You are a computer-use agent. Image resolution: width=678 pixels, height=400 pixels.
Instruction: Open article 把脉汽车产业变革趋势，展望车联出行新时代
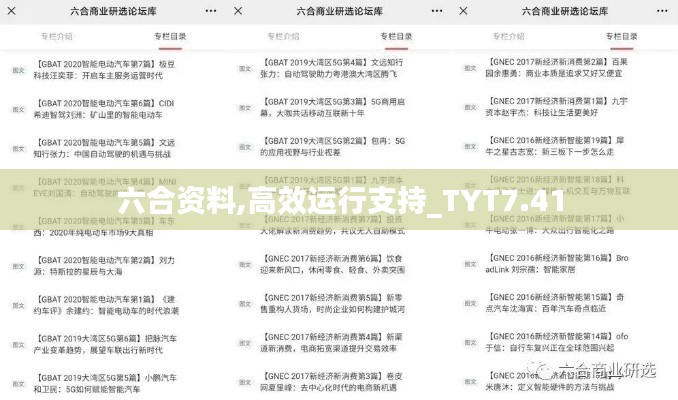click(106, 345)
